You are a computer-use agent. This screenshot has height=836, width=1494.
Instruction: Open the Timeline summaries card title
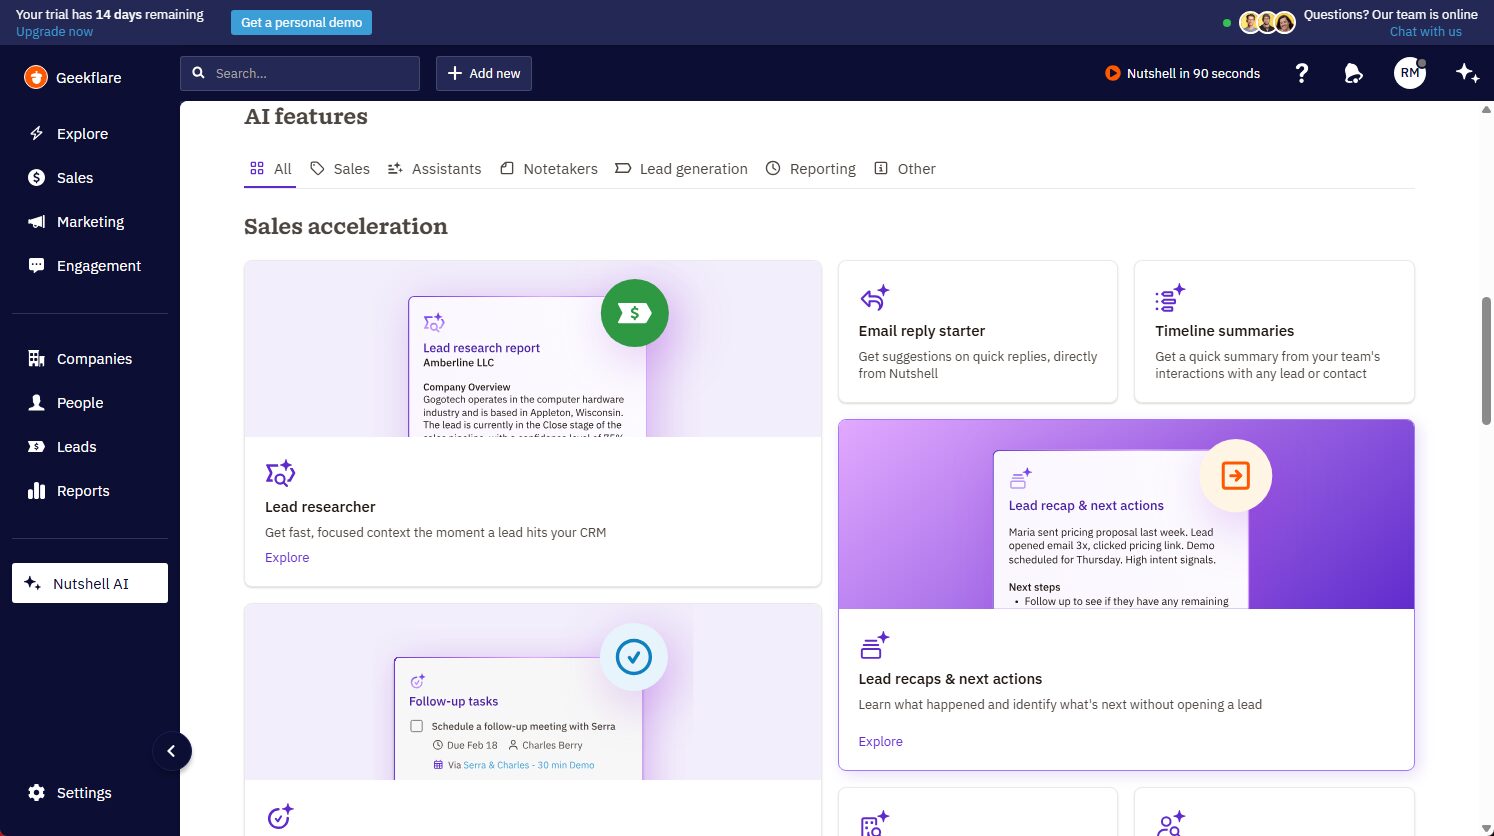click(1224, 331)
